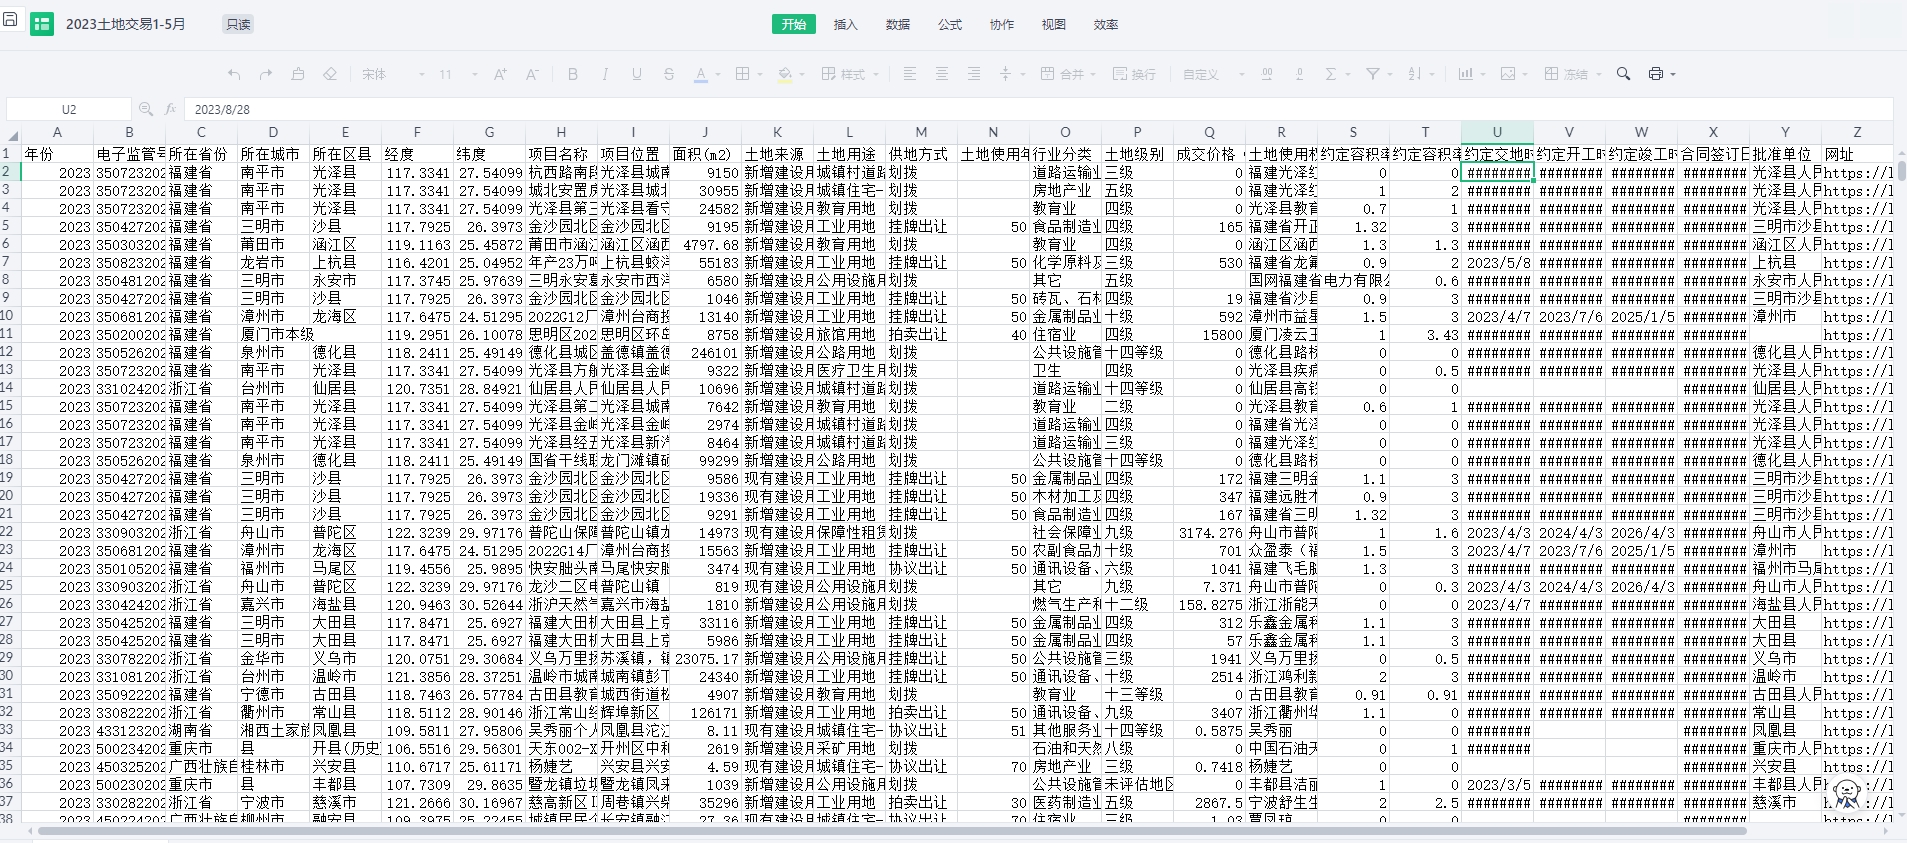Decrease font size with A- icon
The width and height of the screenshot is (1907, 843).
532,74
